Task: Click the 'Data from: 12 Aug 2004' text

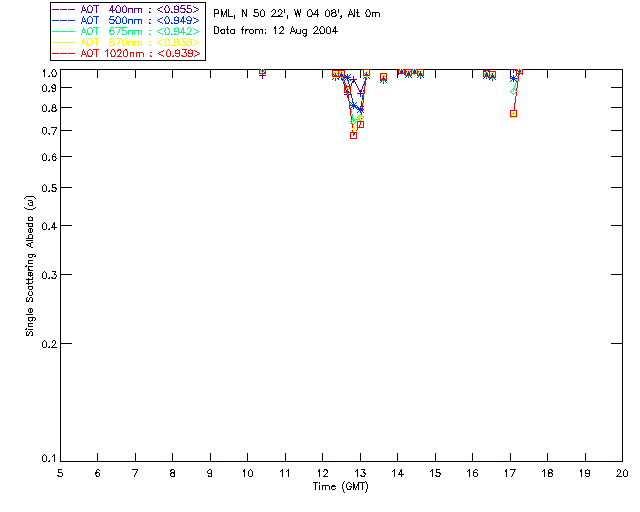Action: [276, 31]
